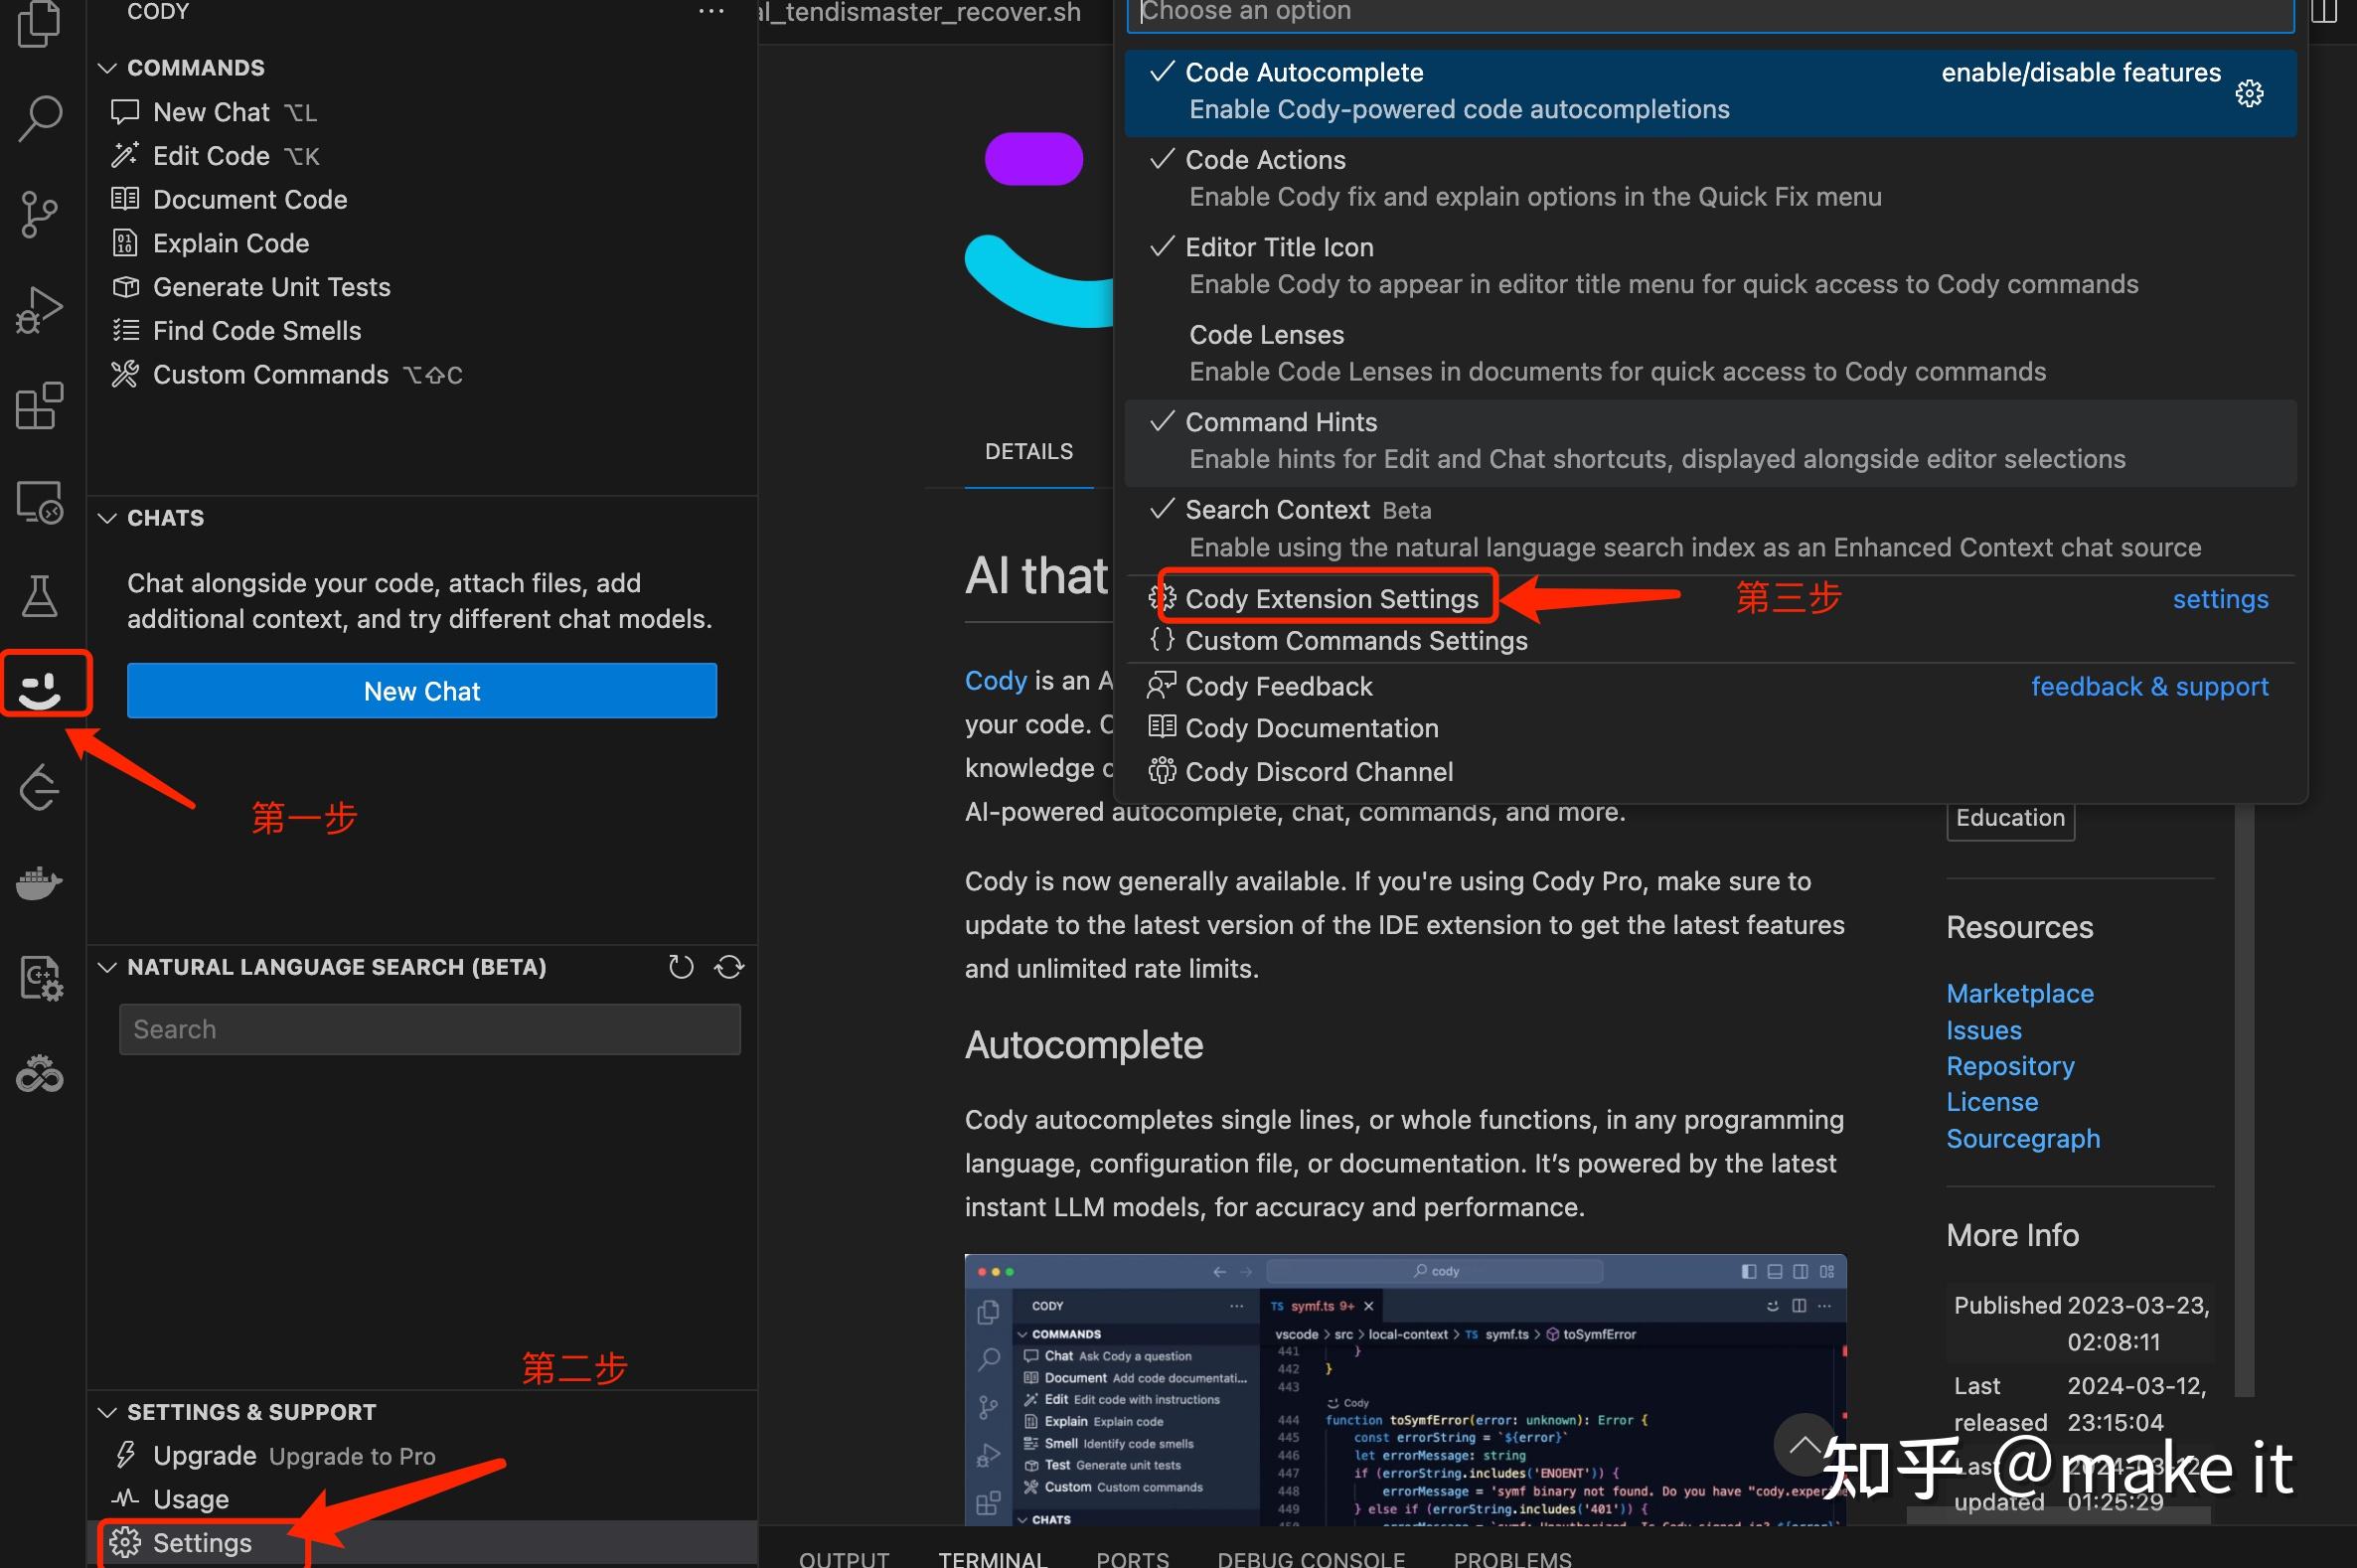Open the Search icon in the activity bar
Image resolution: width=2357 pixels, height=1568 pixels.
[39, 118]
